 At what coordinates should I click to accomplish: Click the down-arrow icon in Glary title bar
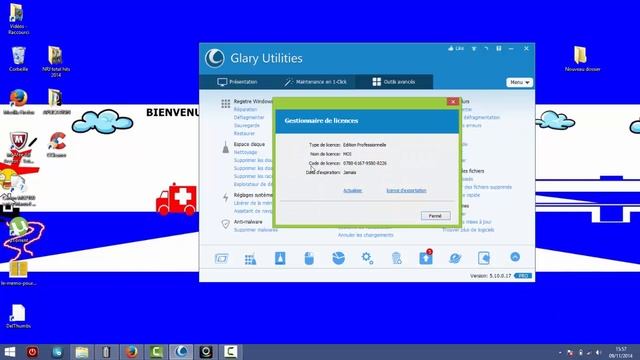click(x=474, y=49)
